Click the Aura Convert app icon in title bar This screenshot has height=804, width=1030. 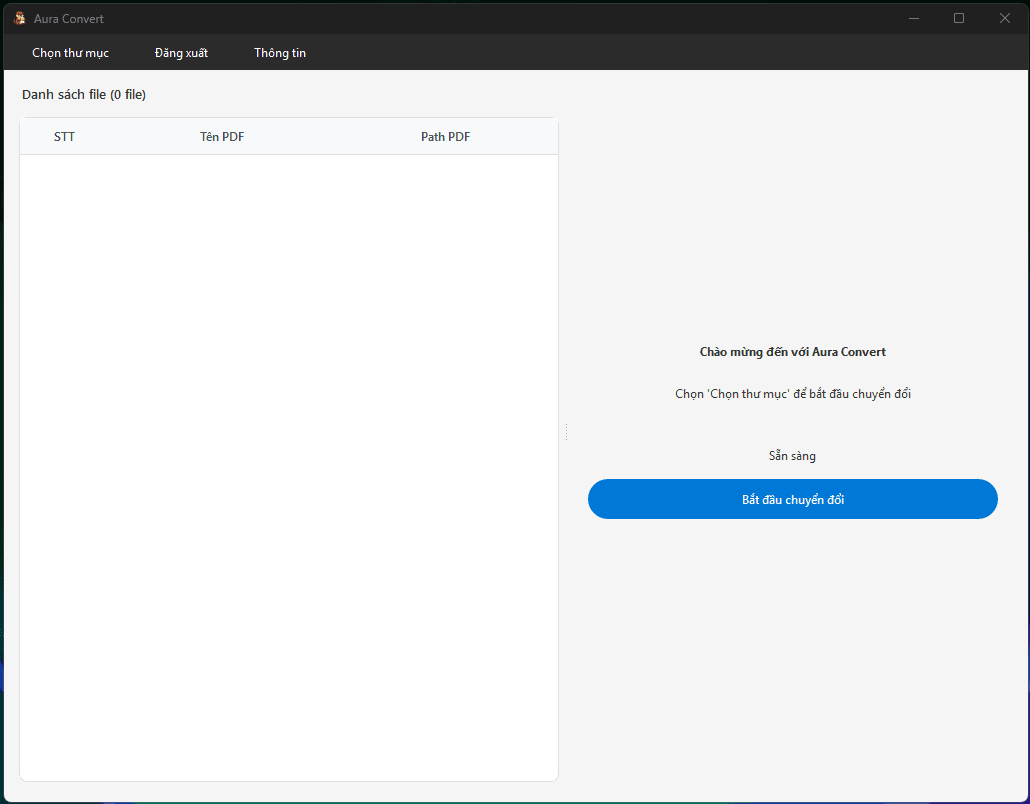[x=19, y=18]
